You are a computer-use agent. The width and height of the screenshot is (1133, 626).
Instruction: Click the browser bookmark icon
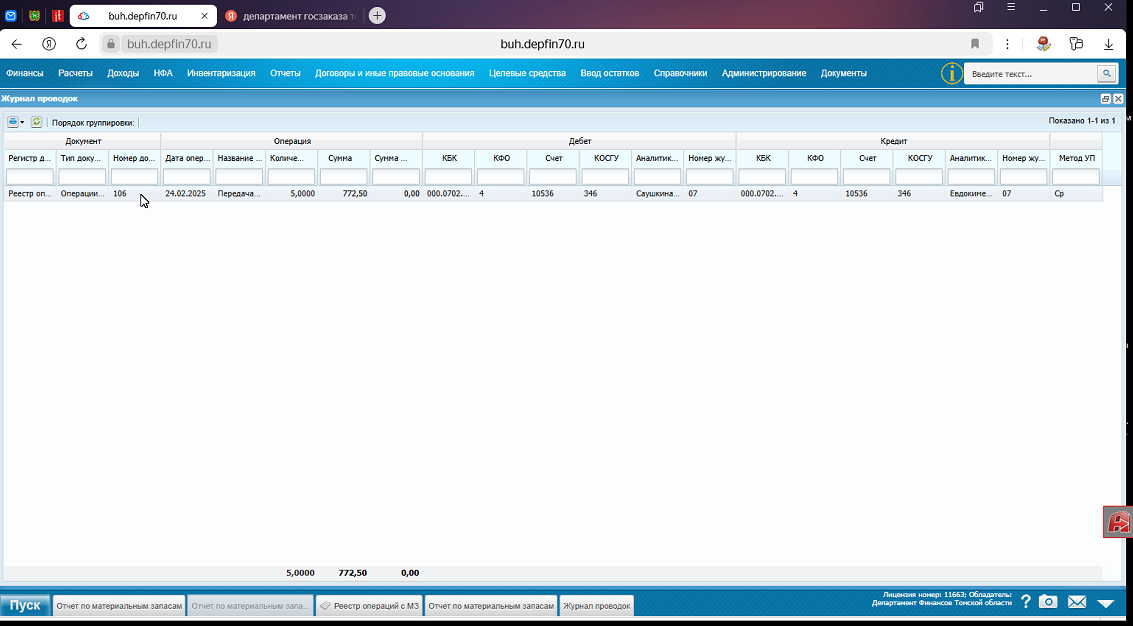pyautogui.click(x=975, y=44)
